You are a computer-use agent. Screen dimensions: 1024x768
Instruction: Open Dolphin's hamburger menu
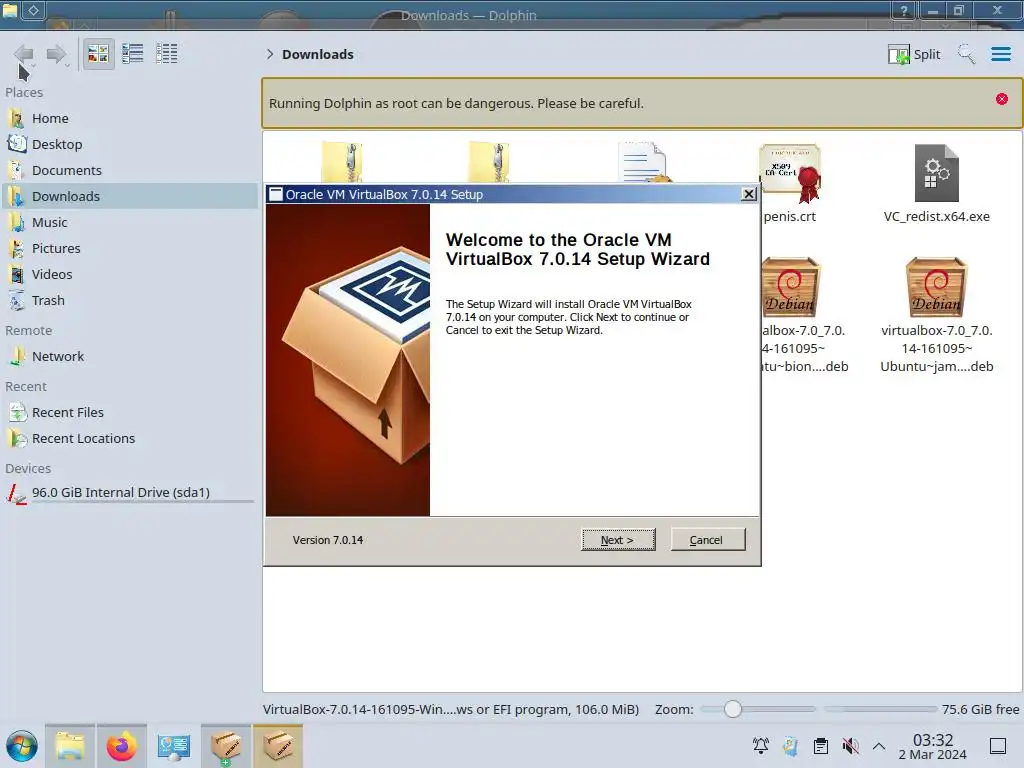pyautogui.click(x=1000, y=54)
